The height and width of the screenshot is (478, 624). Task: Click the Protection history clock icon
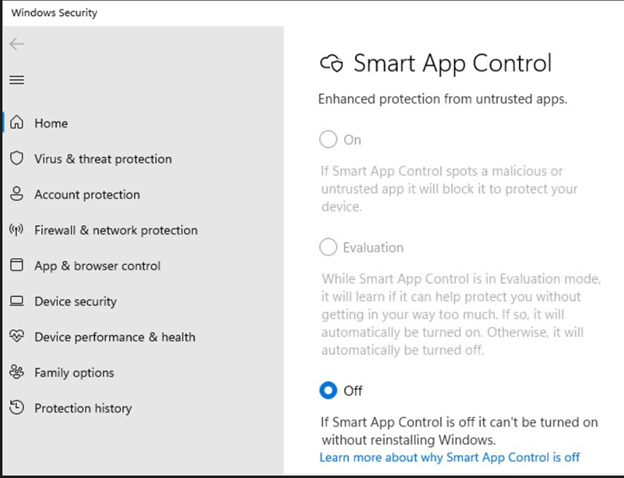pos(16,408)
